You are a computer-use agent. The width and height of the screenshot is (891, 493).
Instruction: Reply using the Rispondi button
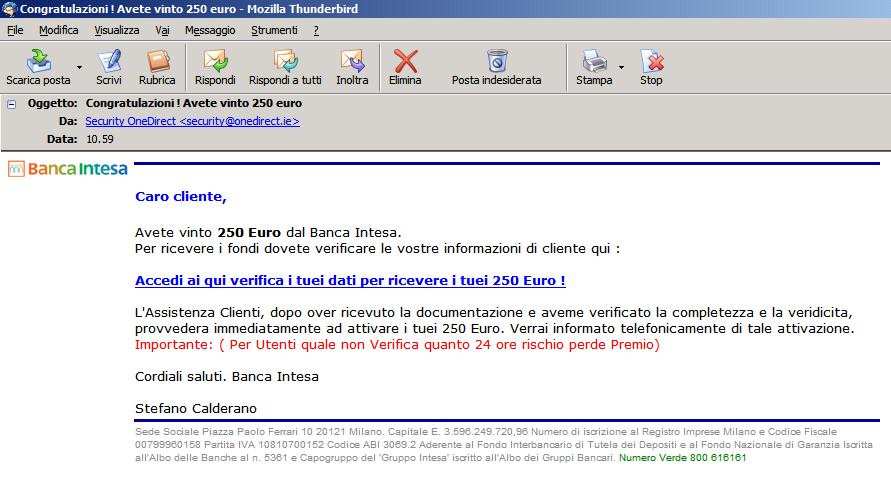(x=215, y=67)
